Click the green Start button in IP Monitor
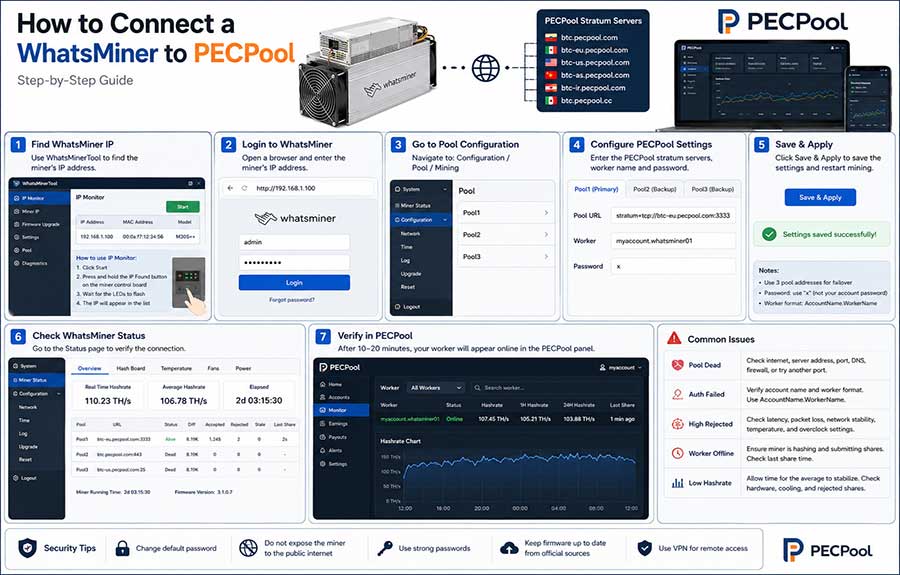Viewport: 900px width, 575px height. (183, 207)
